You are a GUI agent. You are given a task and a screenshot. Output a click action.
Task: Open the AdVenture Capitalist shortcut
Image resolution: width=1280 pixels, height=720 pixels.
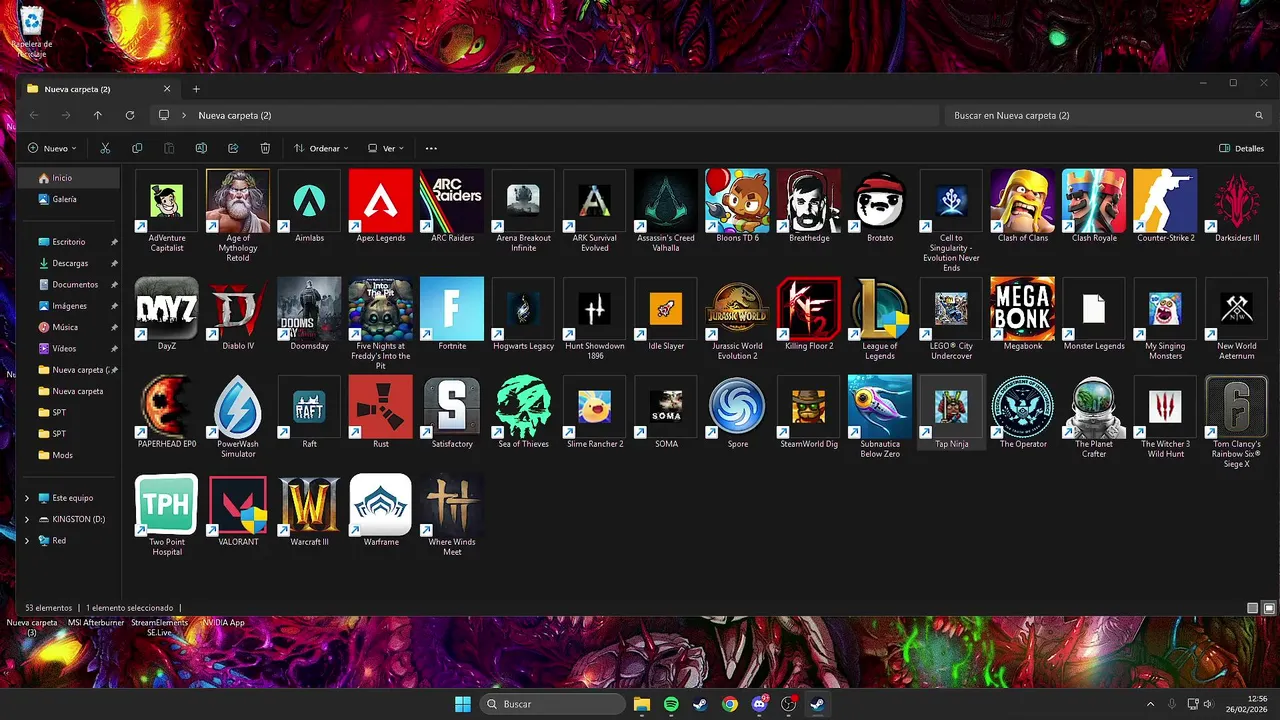pos(167,201)
